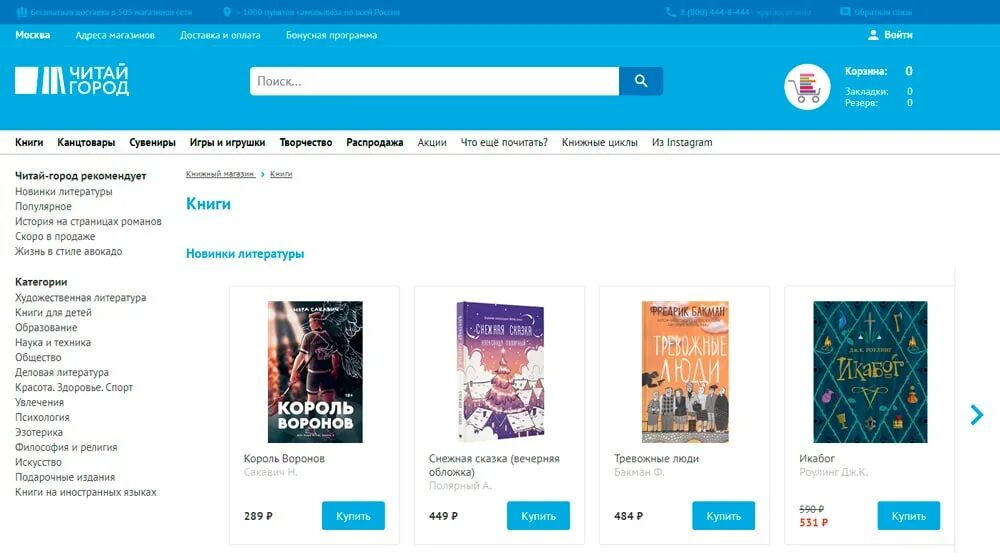Open Снежная сказка (вечерняя обложка) title
This screenshot has height=553, width=1000.
click(x=494, y=465)
